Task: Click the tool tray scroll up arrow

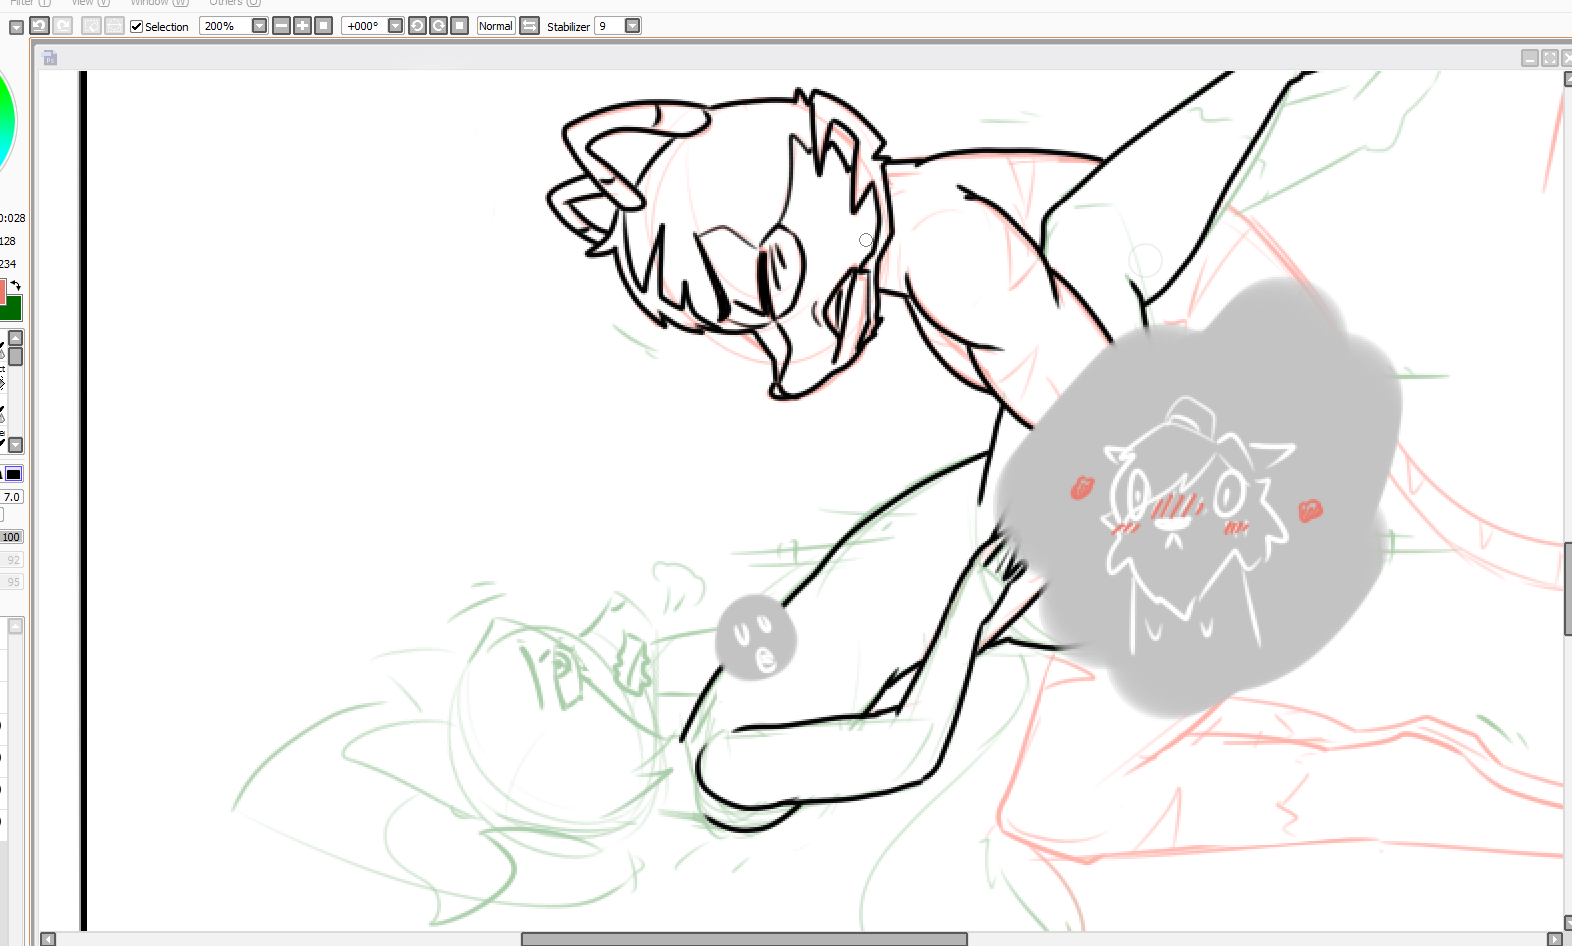Action: (16, 338)
